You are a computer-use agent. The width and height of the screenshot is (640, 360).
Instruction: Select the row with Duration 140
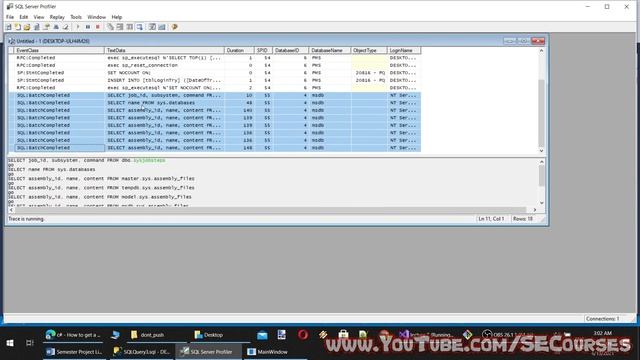(215, 110)
